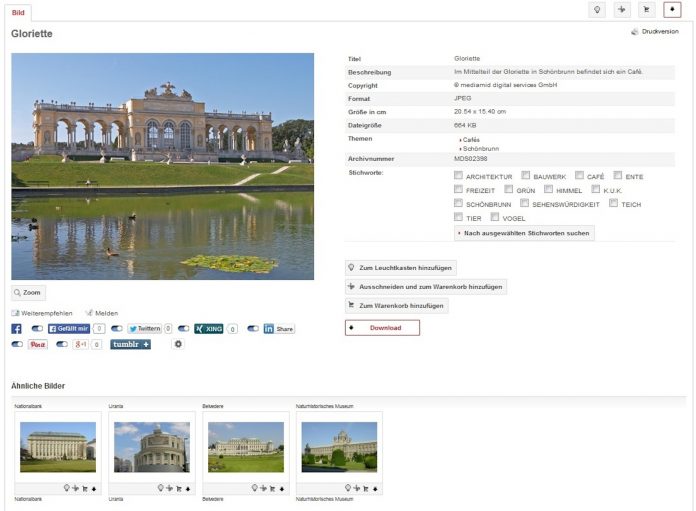Check the ARCHITEKTUR keyword checkbox
The image size is (696, 511).
[458, 176]
